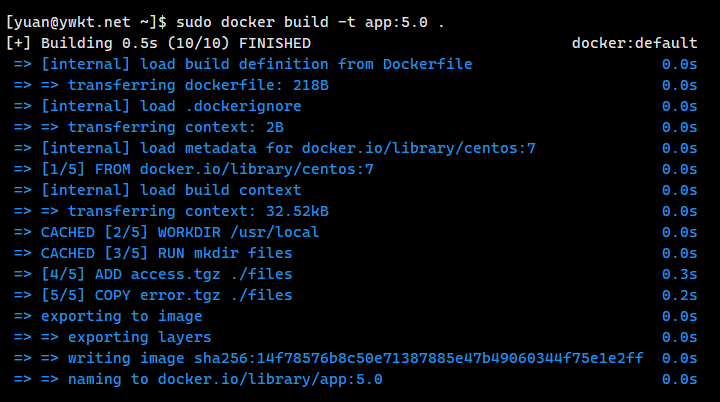The image size is (720, 402).
Task: Click the load metadata for centos:7 line
Action: pos(275,148)
